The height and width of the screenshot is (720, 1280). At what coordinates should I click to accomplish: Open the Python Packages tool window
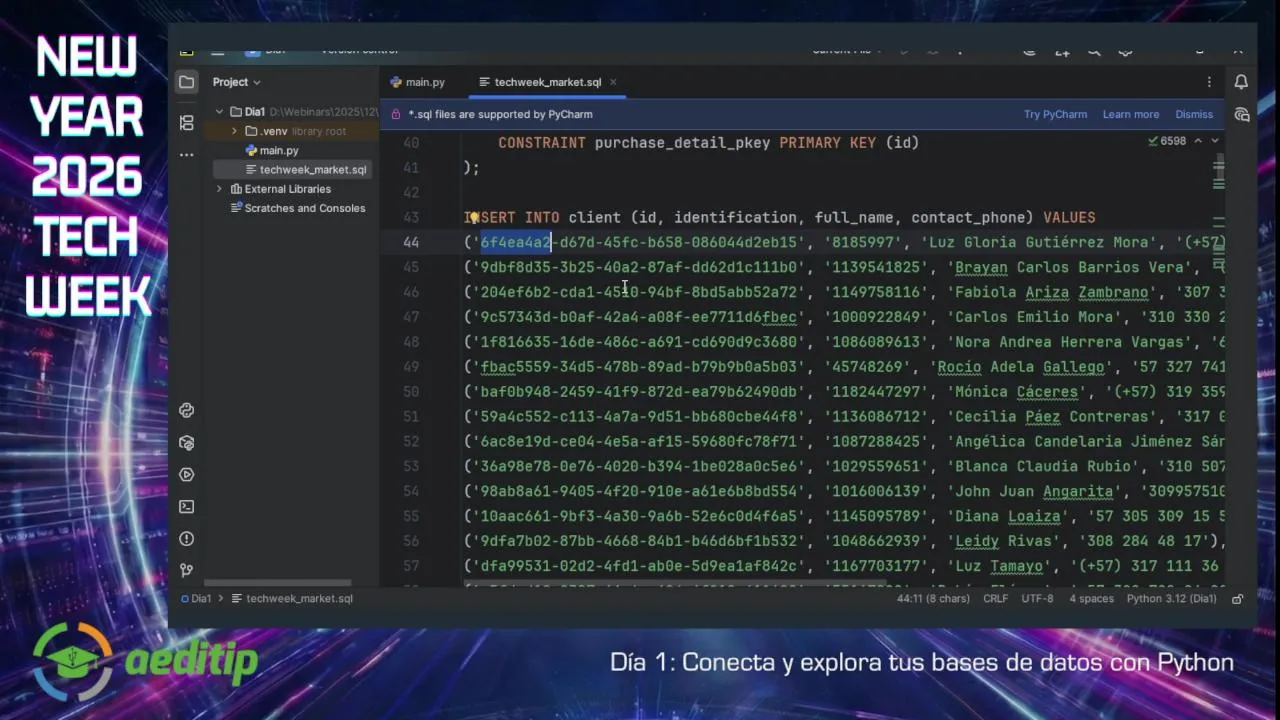coord(186,442)
